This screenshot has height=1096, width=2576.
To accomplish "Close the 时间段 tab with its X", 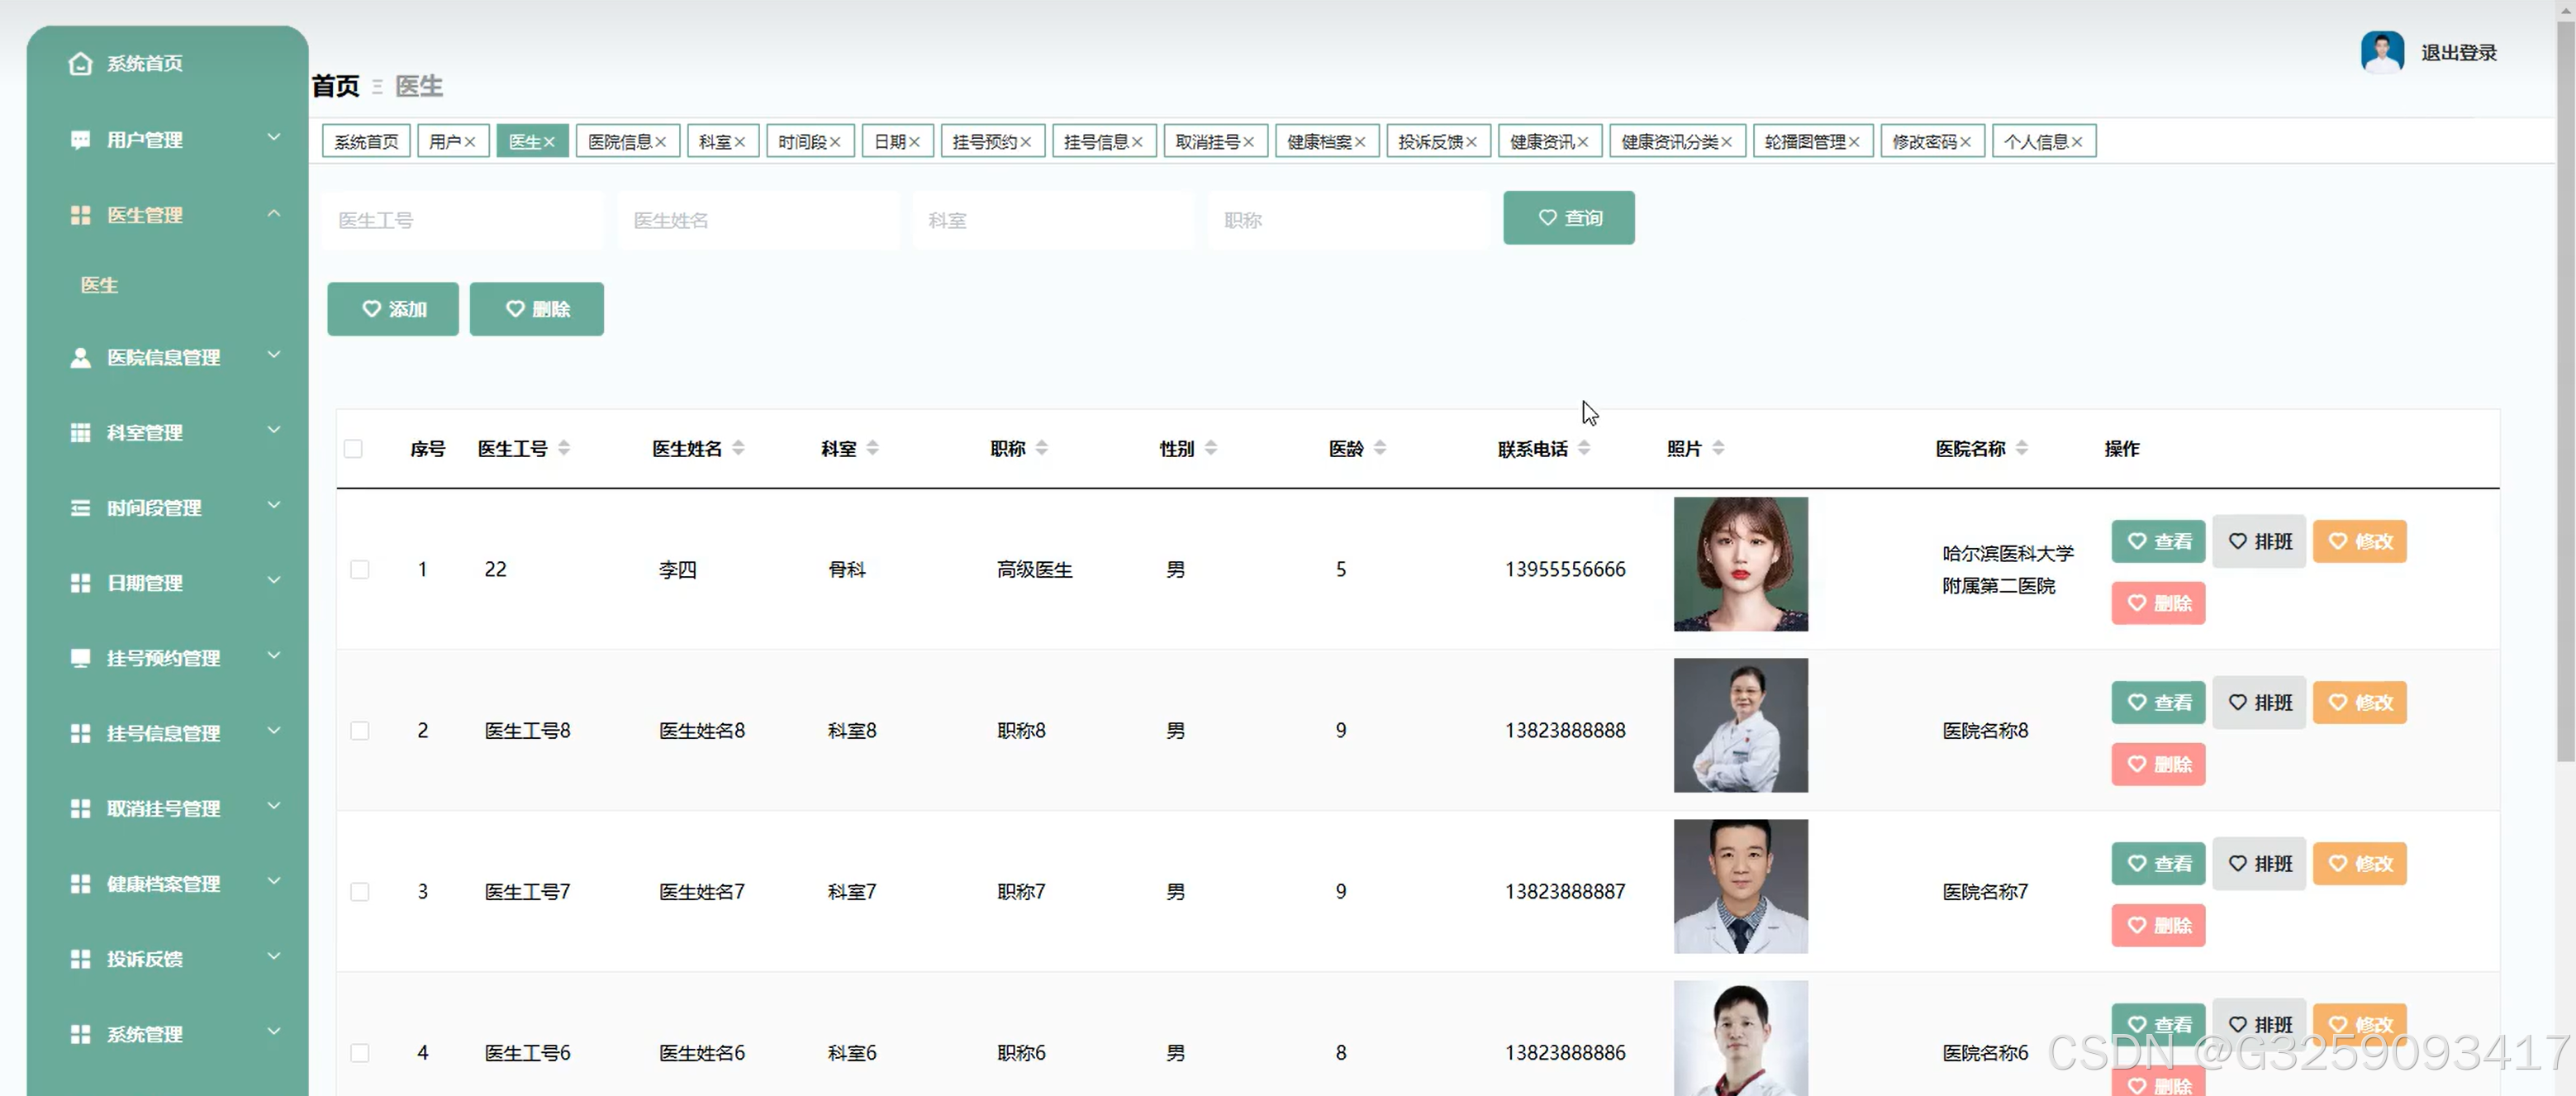I will (835, 142).
